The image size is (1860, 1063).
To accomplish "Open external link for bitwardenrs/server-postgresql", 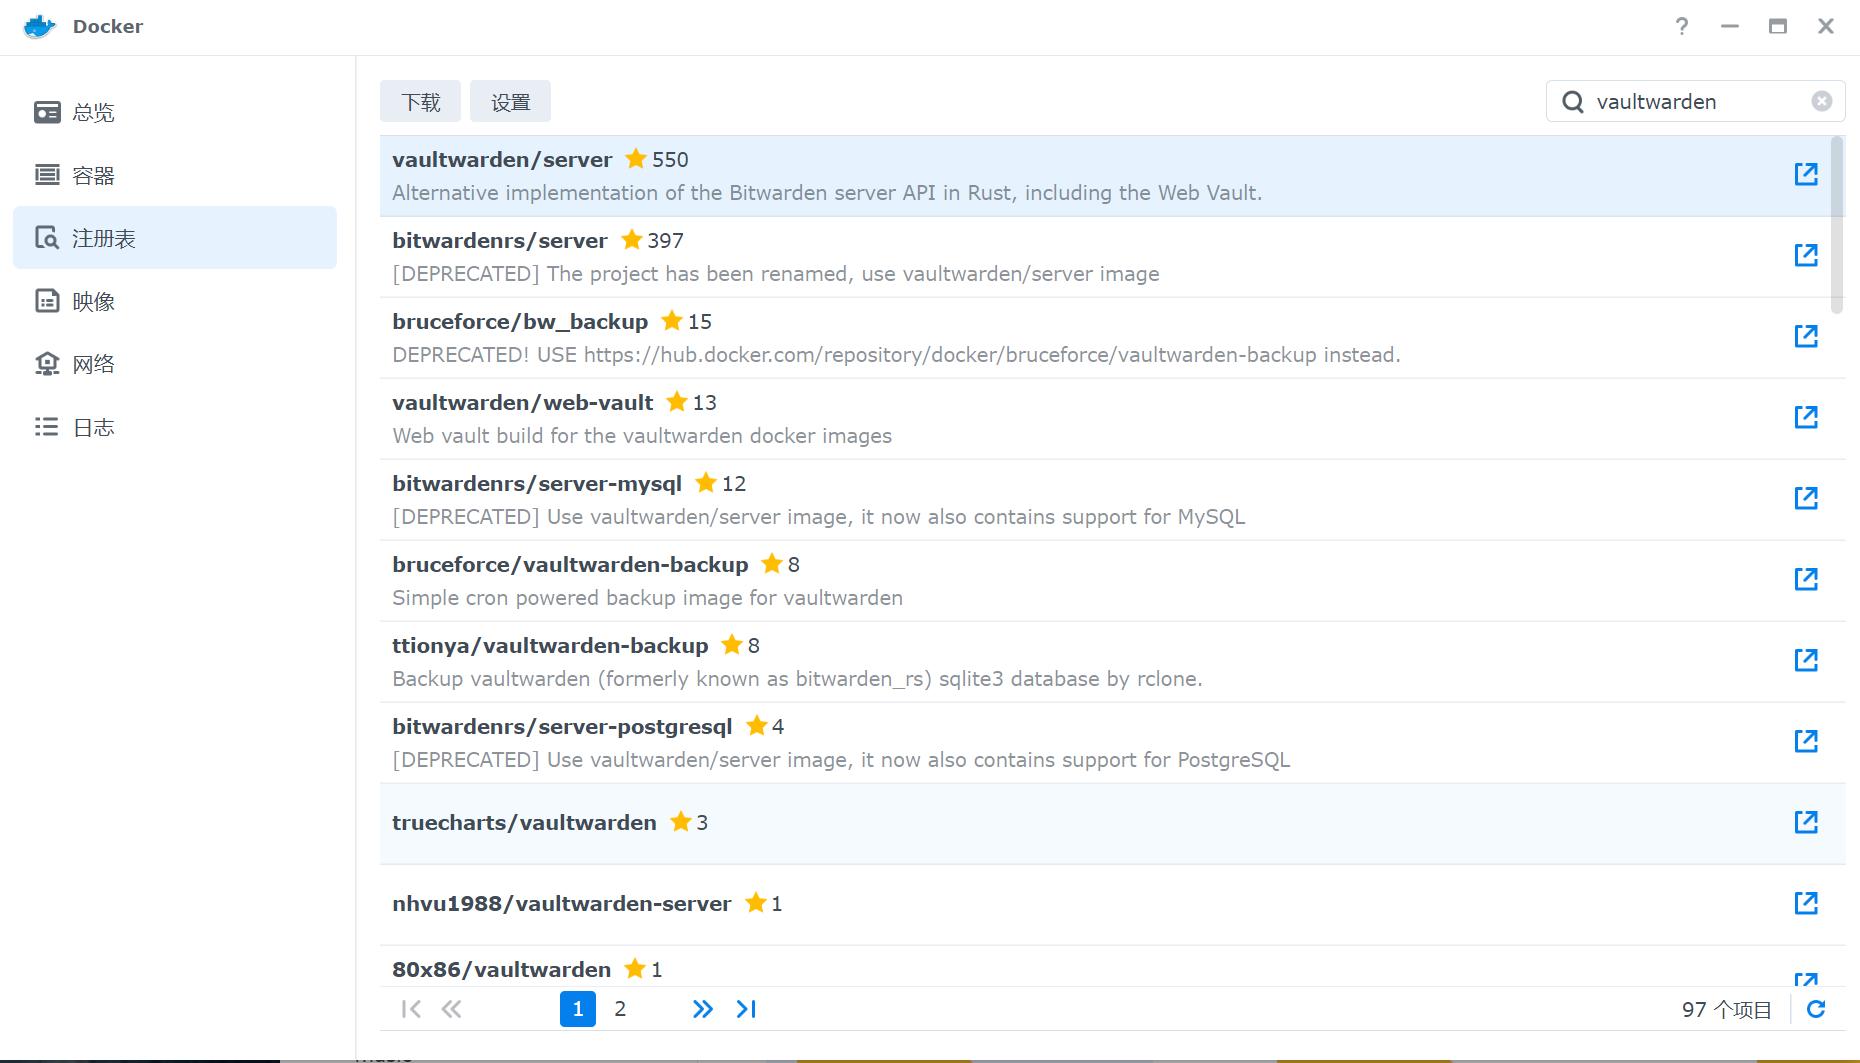I will pyautogui.click(x=1806, y=741).
